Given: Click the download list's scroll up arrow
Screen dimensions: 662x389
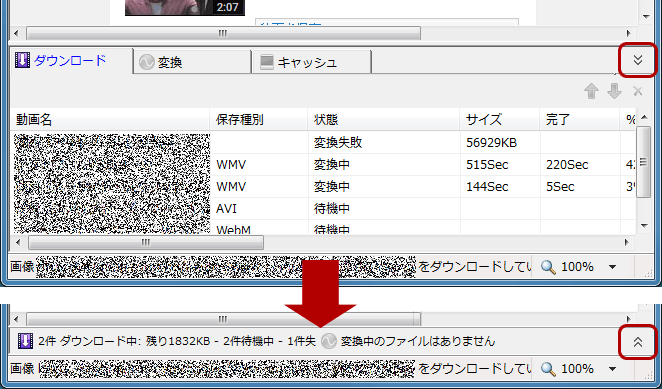Looking at the screenshot, I should coord(643,117).
